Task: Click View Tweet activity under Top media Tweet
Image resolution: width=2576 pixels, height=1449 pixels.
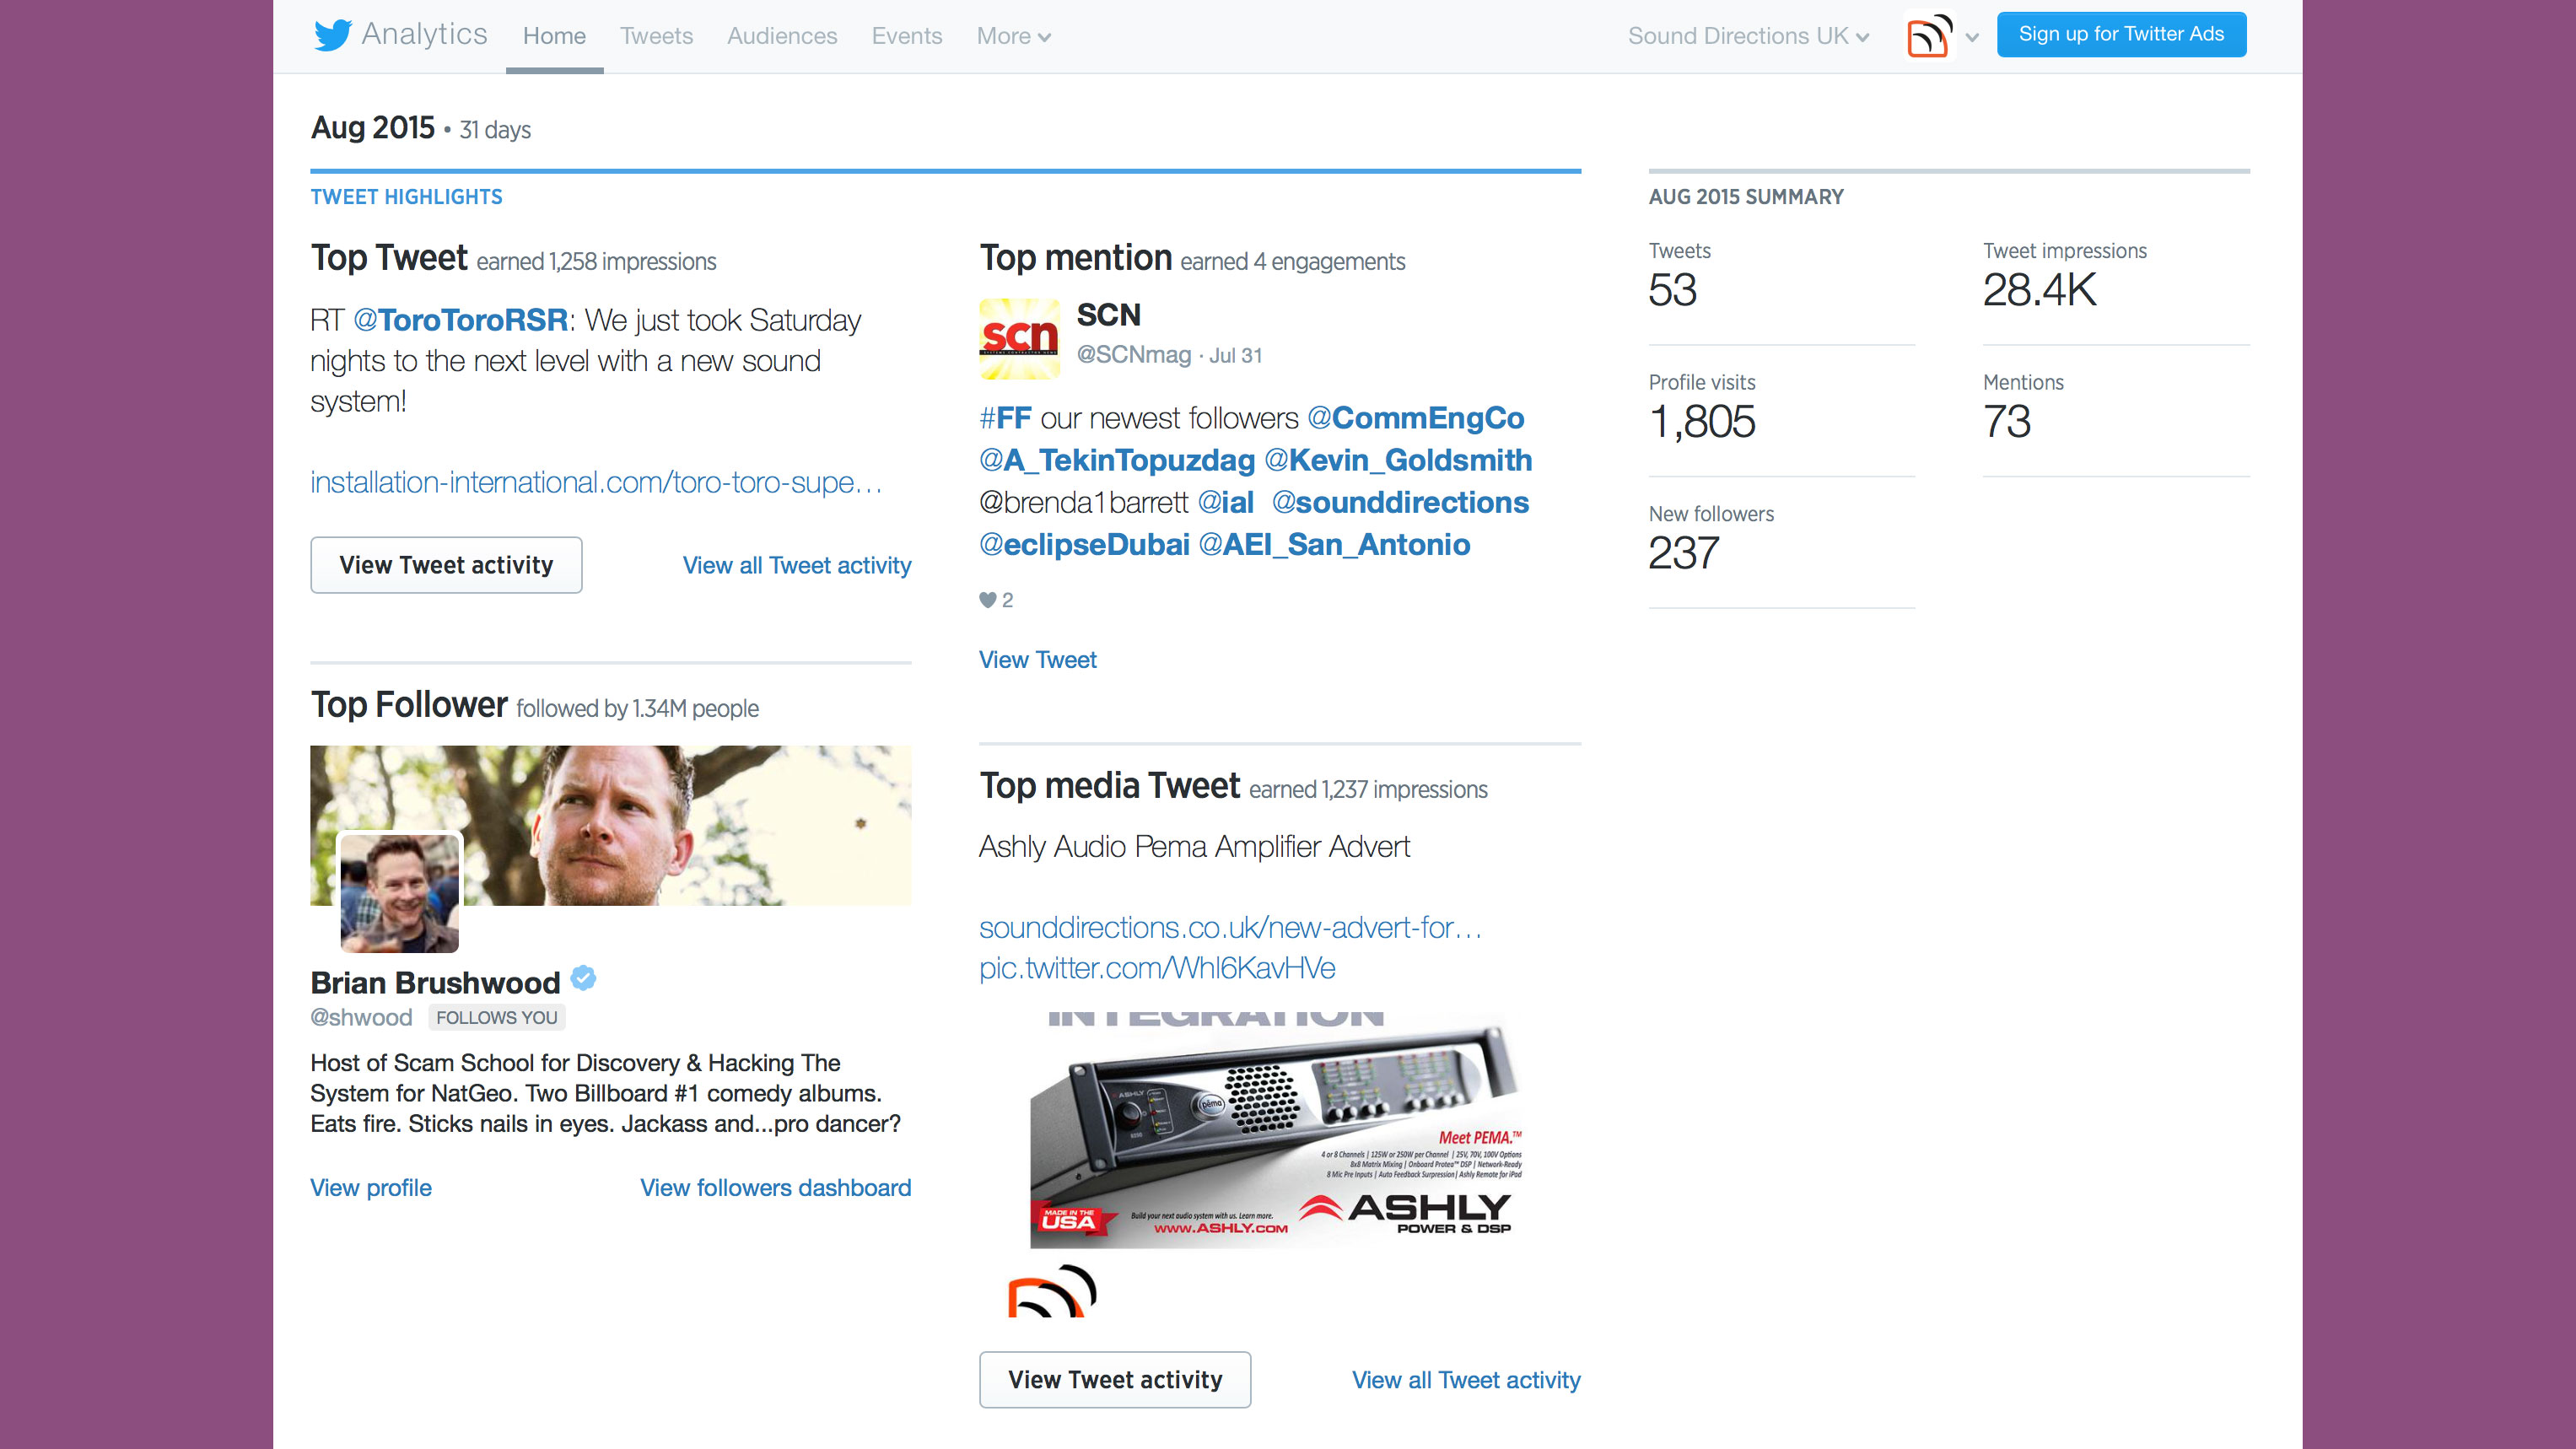Action: coord(1115,1380)
